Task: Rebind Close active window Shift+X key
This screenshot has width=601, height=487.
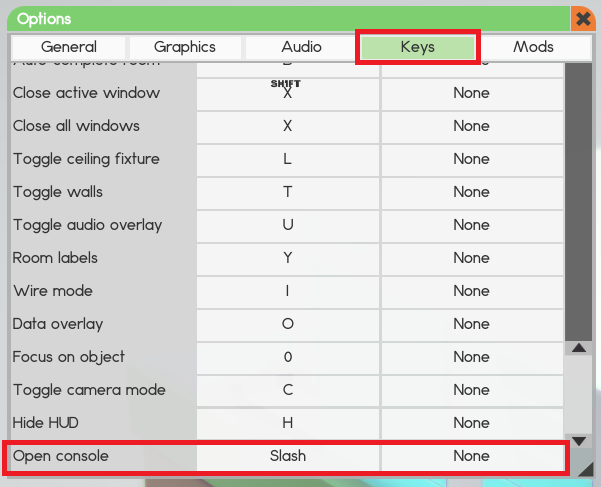Action: 288,93
